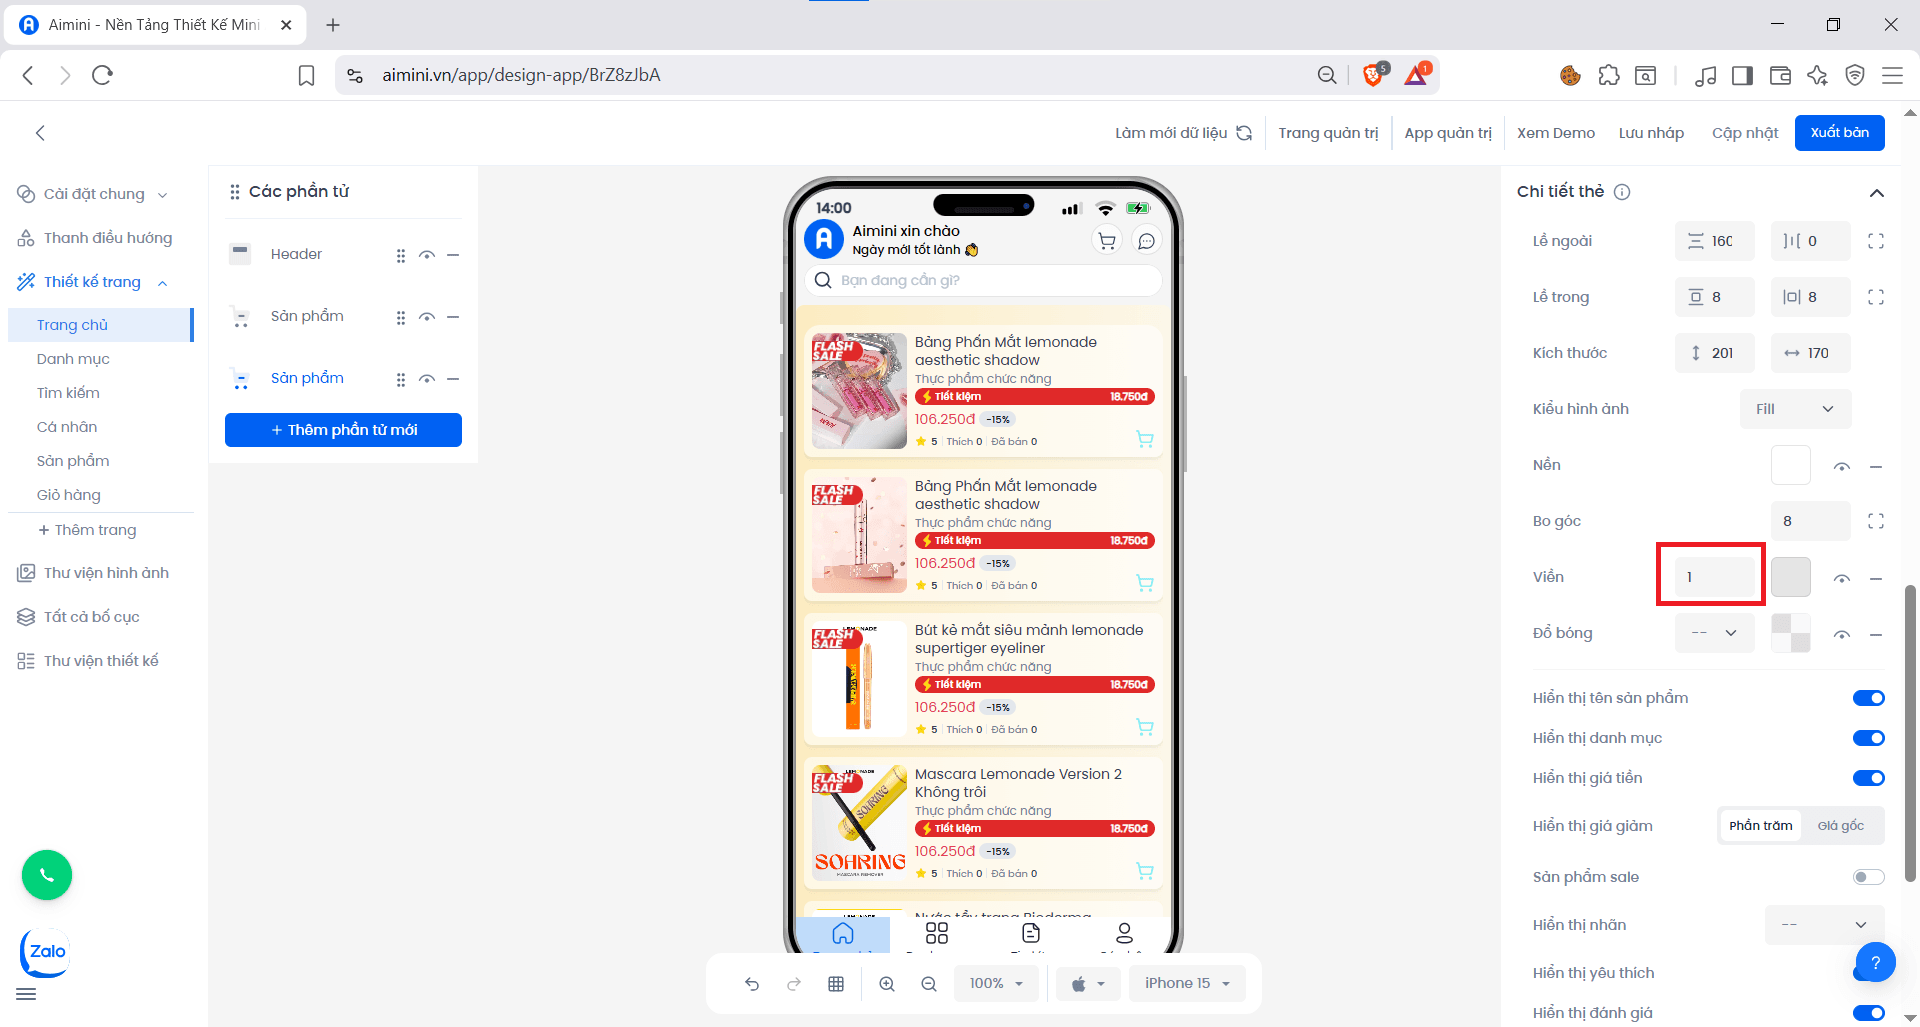This screenshot has width=1920, height=1027.
Task: Click the green phone call button
Action: pos(47,875)
